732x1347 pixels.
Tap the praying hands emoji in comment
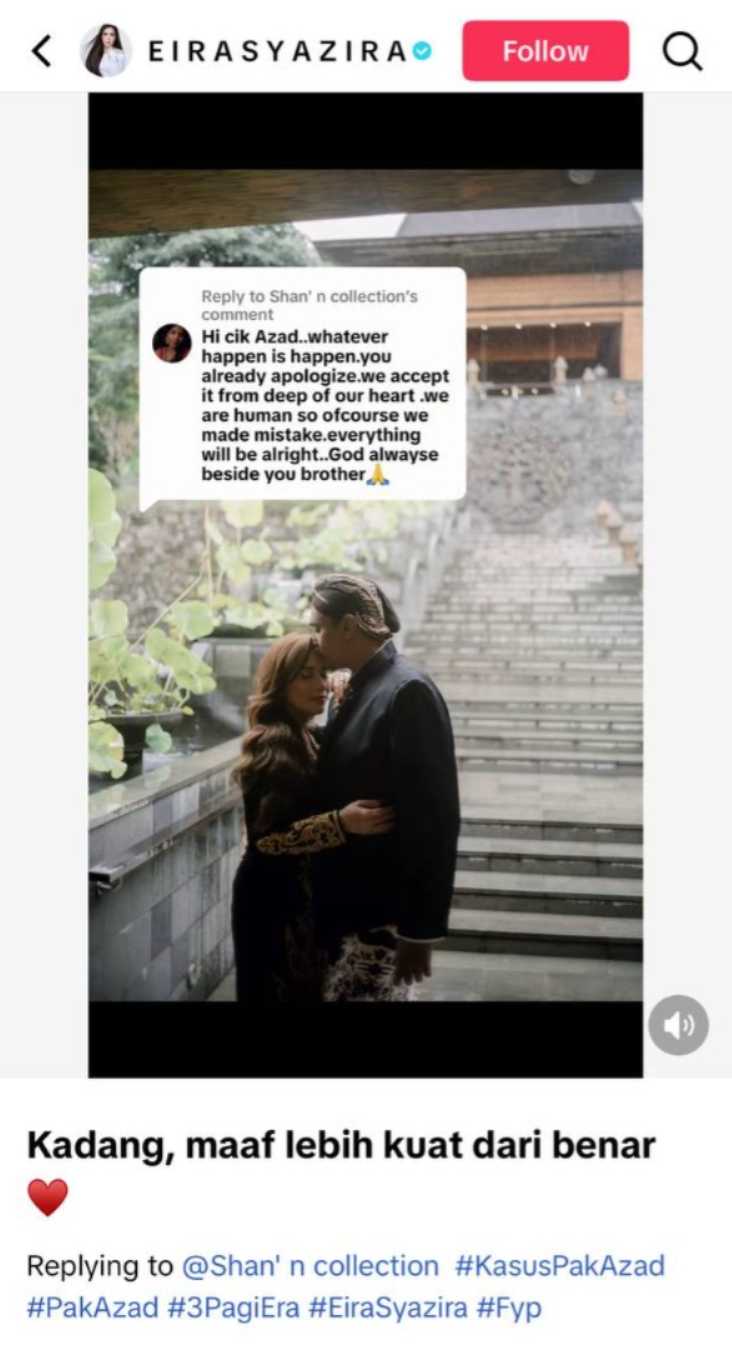coord(378,475)
